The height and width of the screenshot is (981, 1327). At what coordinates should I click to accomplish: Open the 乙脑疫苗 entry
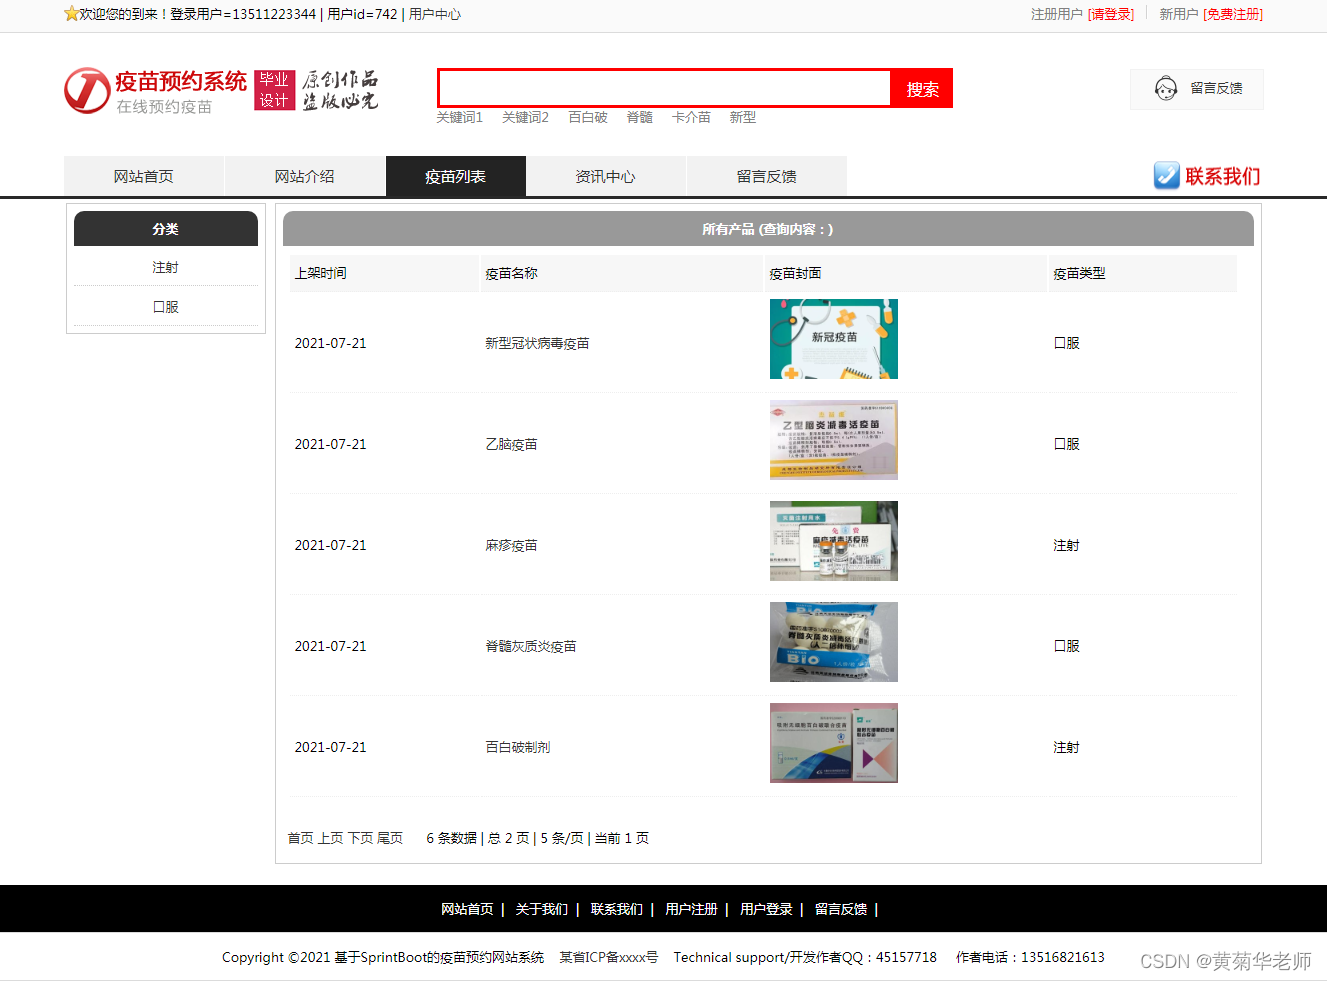pos(511,444)
